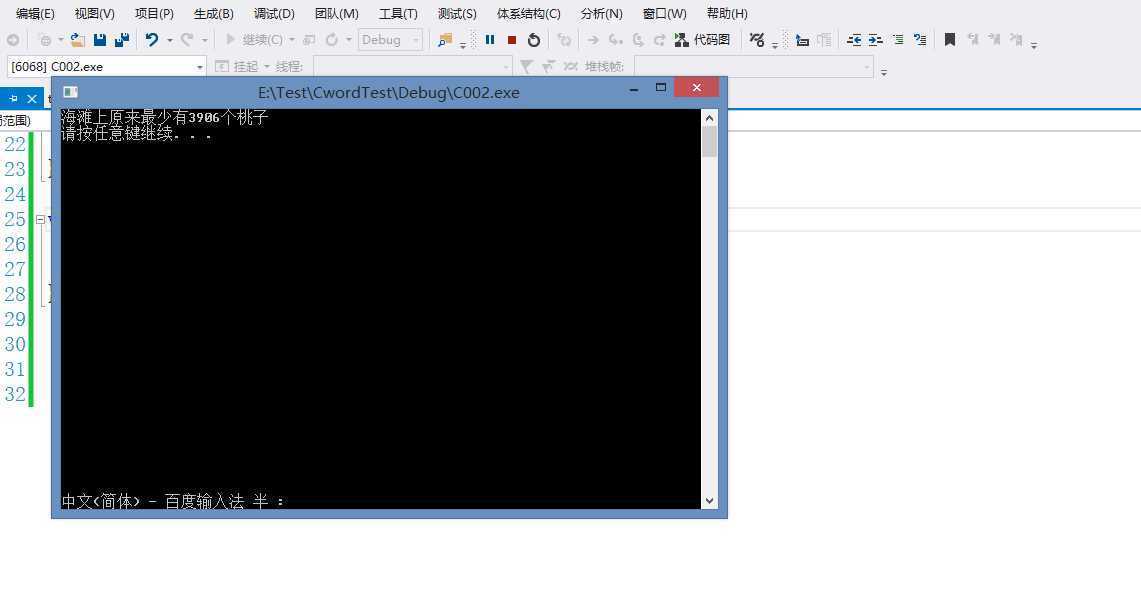Restart debugging with the circular arrow

click(533, 40)
